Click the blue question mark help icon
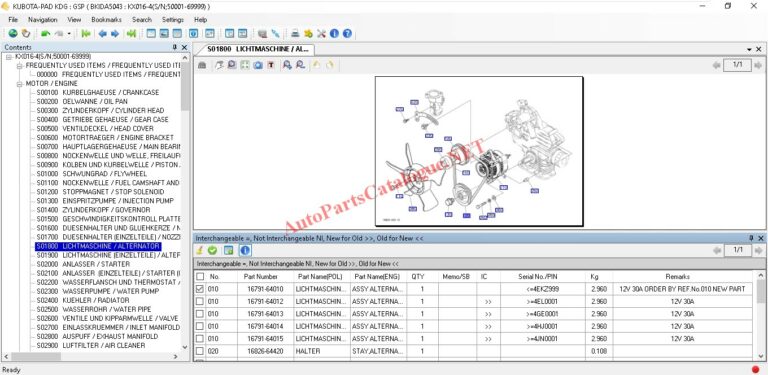Screen dimensions: 768x375 pos(347,33)
